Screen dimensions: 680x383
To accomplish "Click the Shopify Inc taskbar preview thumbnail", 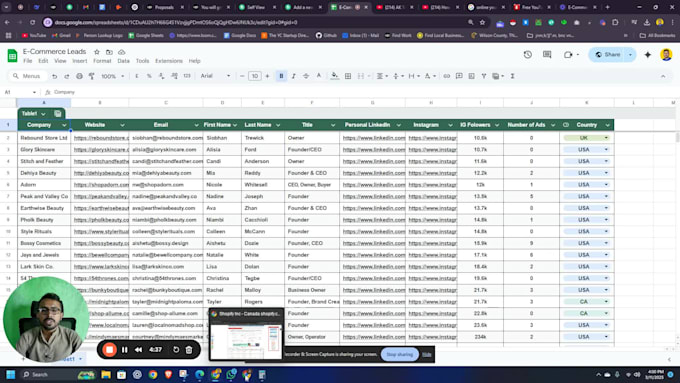I will click(246, 334).
